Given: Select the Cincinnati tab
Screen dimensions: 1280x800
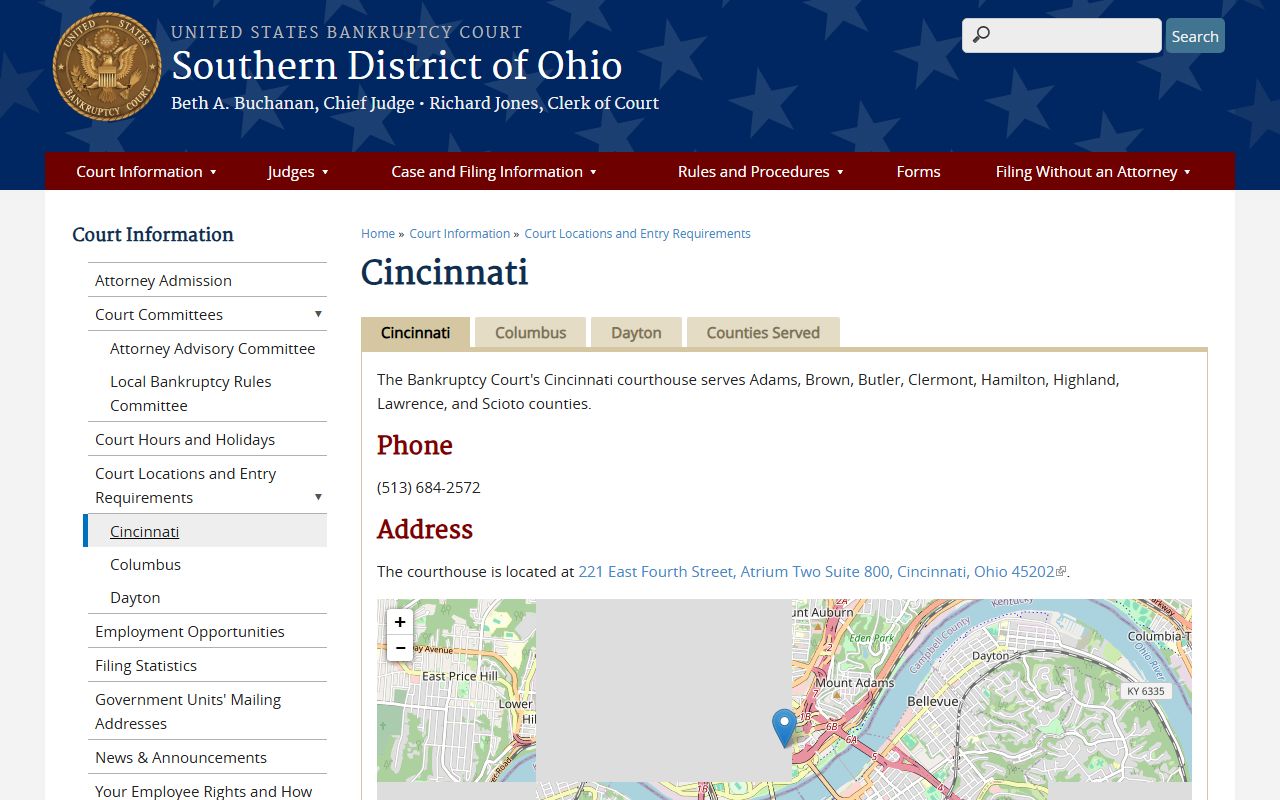Looking at the screenshot, I should coord(415,333).
